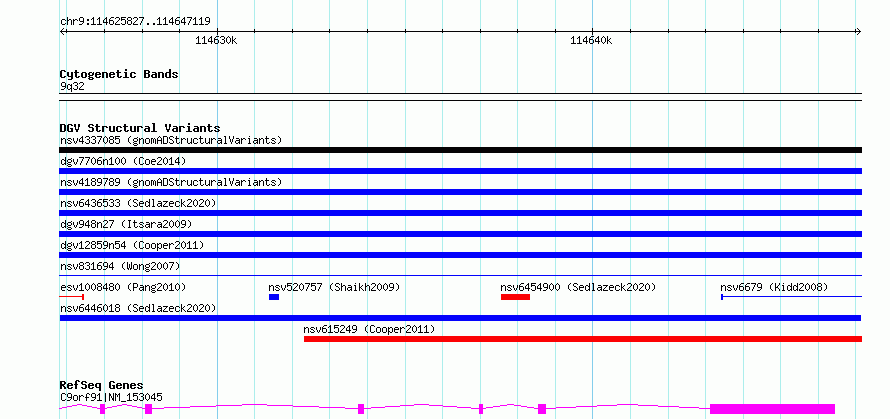
Task: Click the nsv6436533 blue variant bar
Action: point(460,213)
